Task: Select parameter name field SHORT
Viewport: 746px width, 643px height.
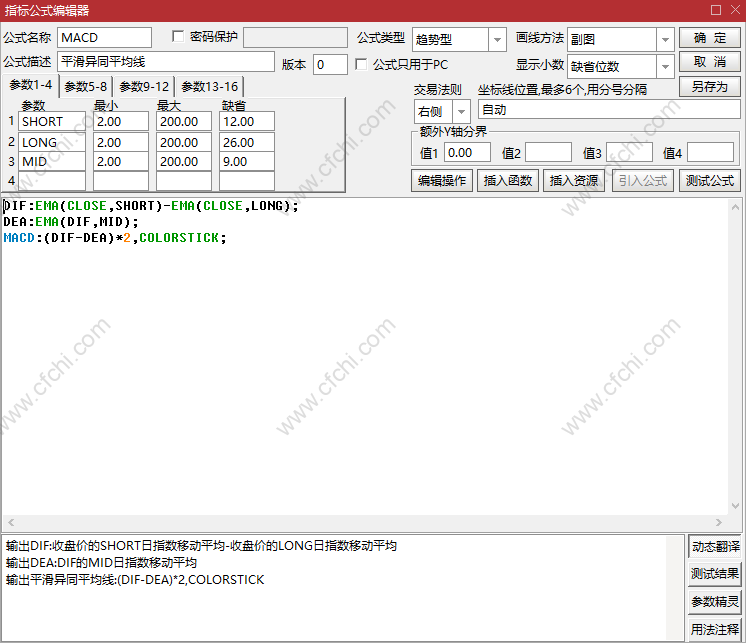Action: pyautogui.click(x=52, y=121)
